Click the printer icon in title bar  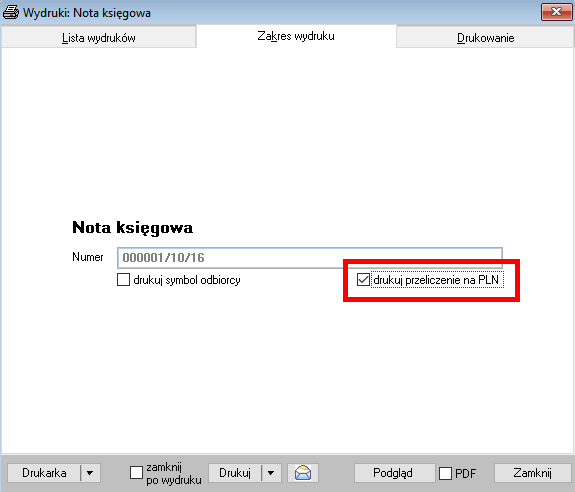(x=11, y=12)
